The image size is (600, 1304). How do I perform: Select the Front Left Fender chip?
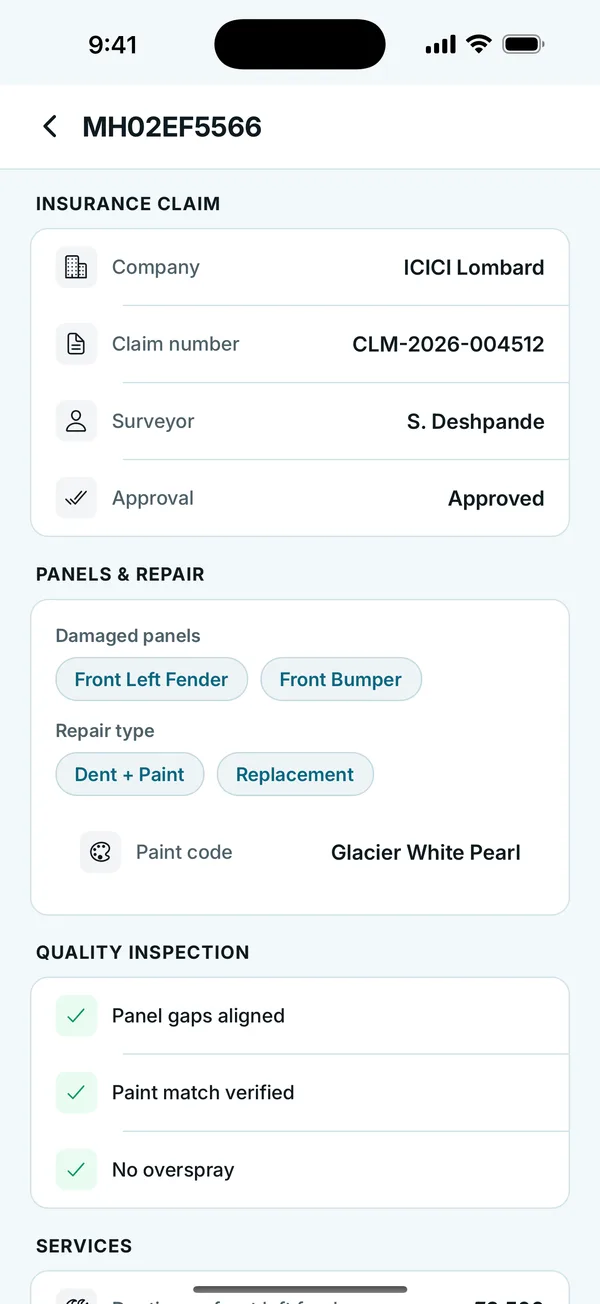click(151, 679)
